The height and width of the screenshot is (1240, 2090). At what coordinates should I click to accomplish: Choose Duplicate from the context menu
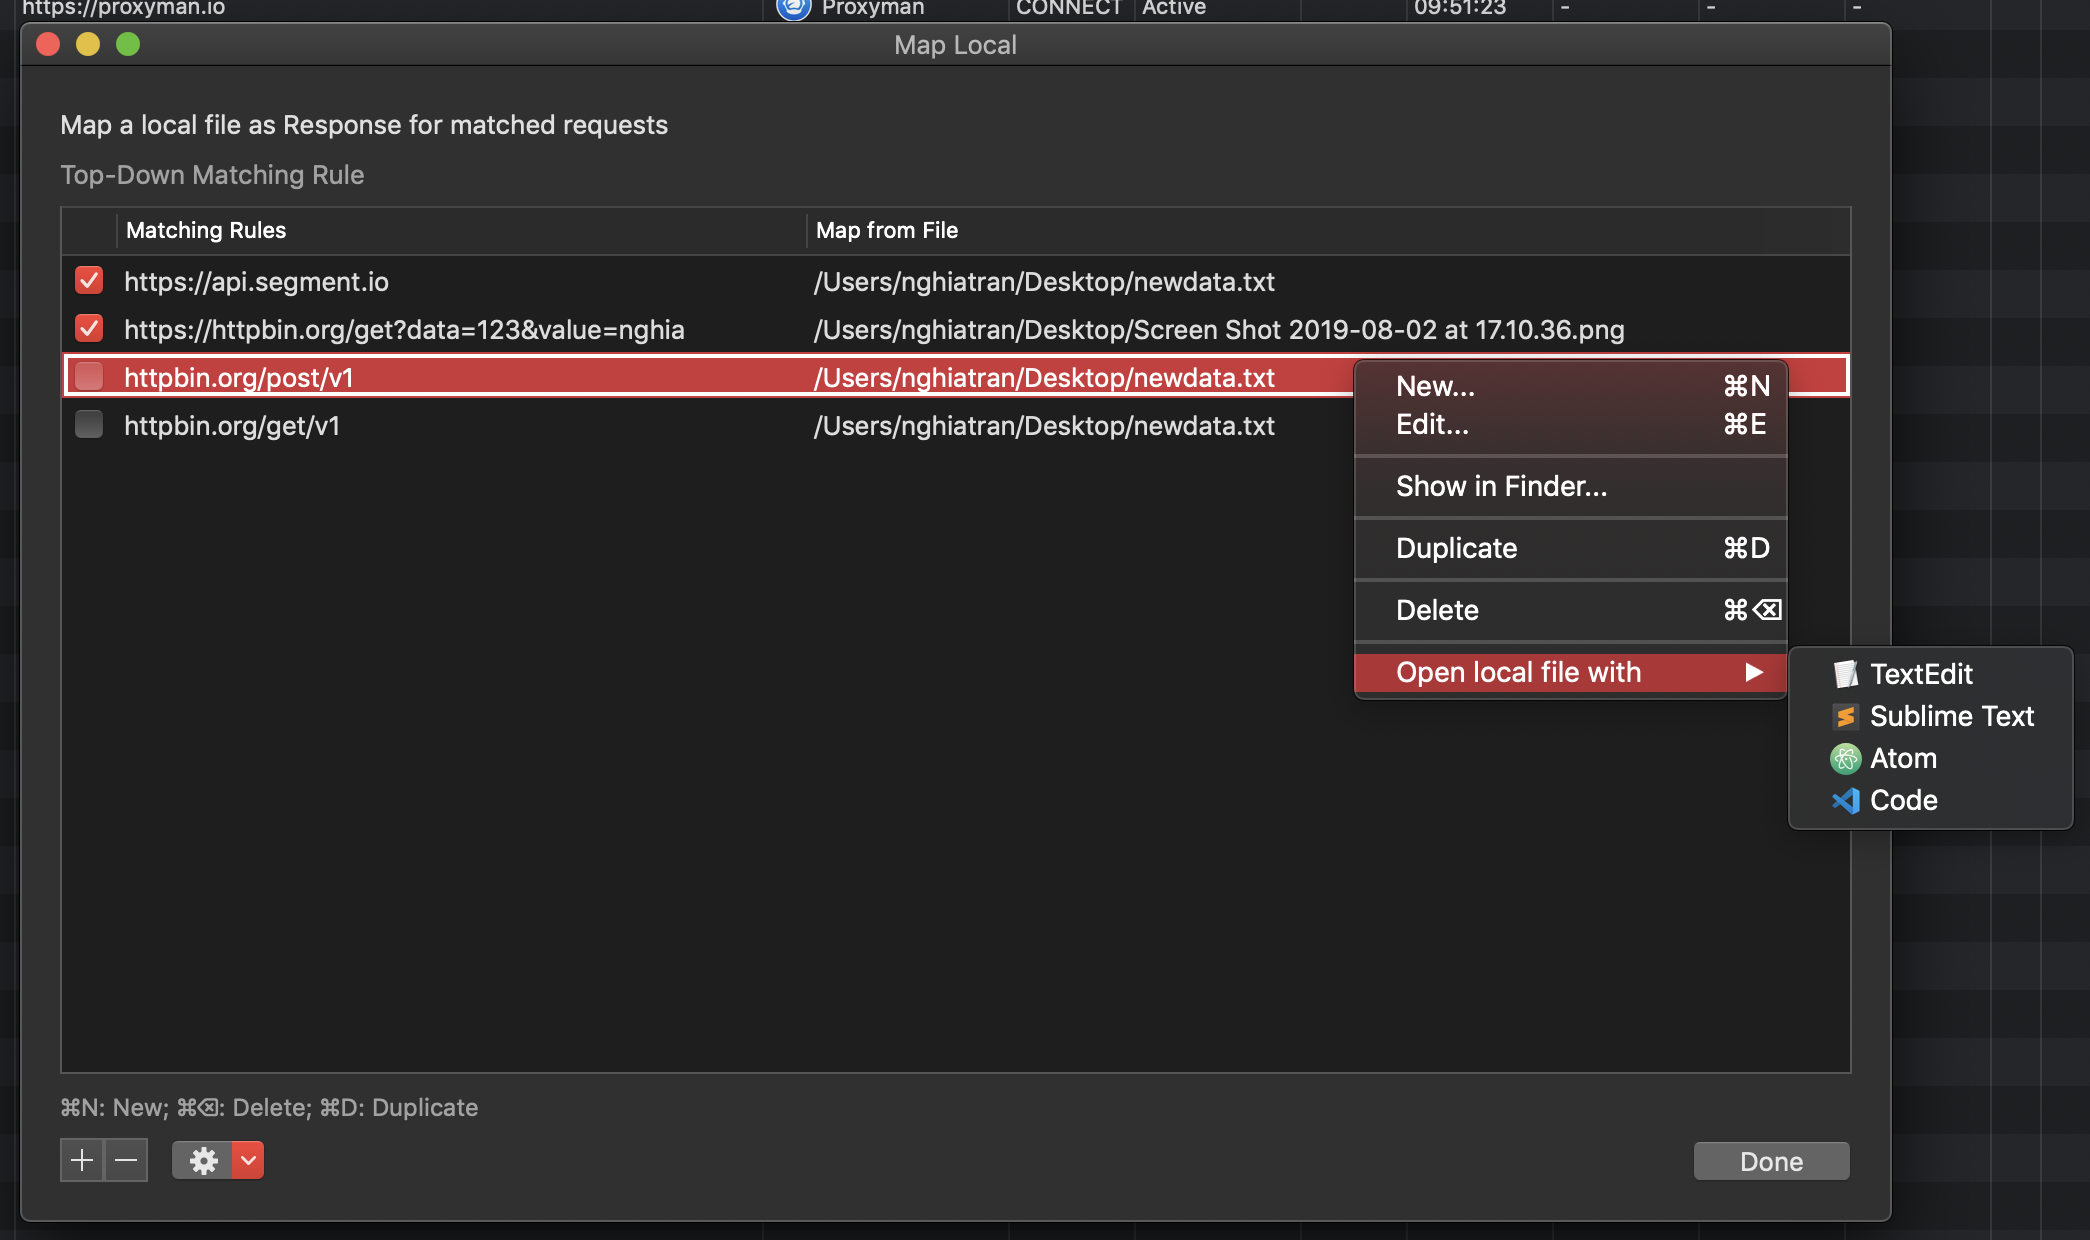1457,548
